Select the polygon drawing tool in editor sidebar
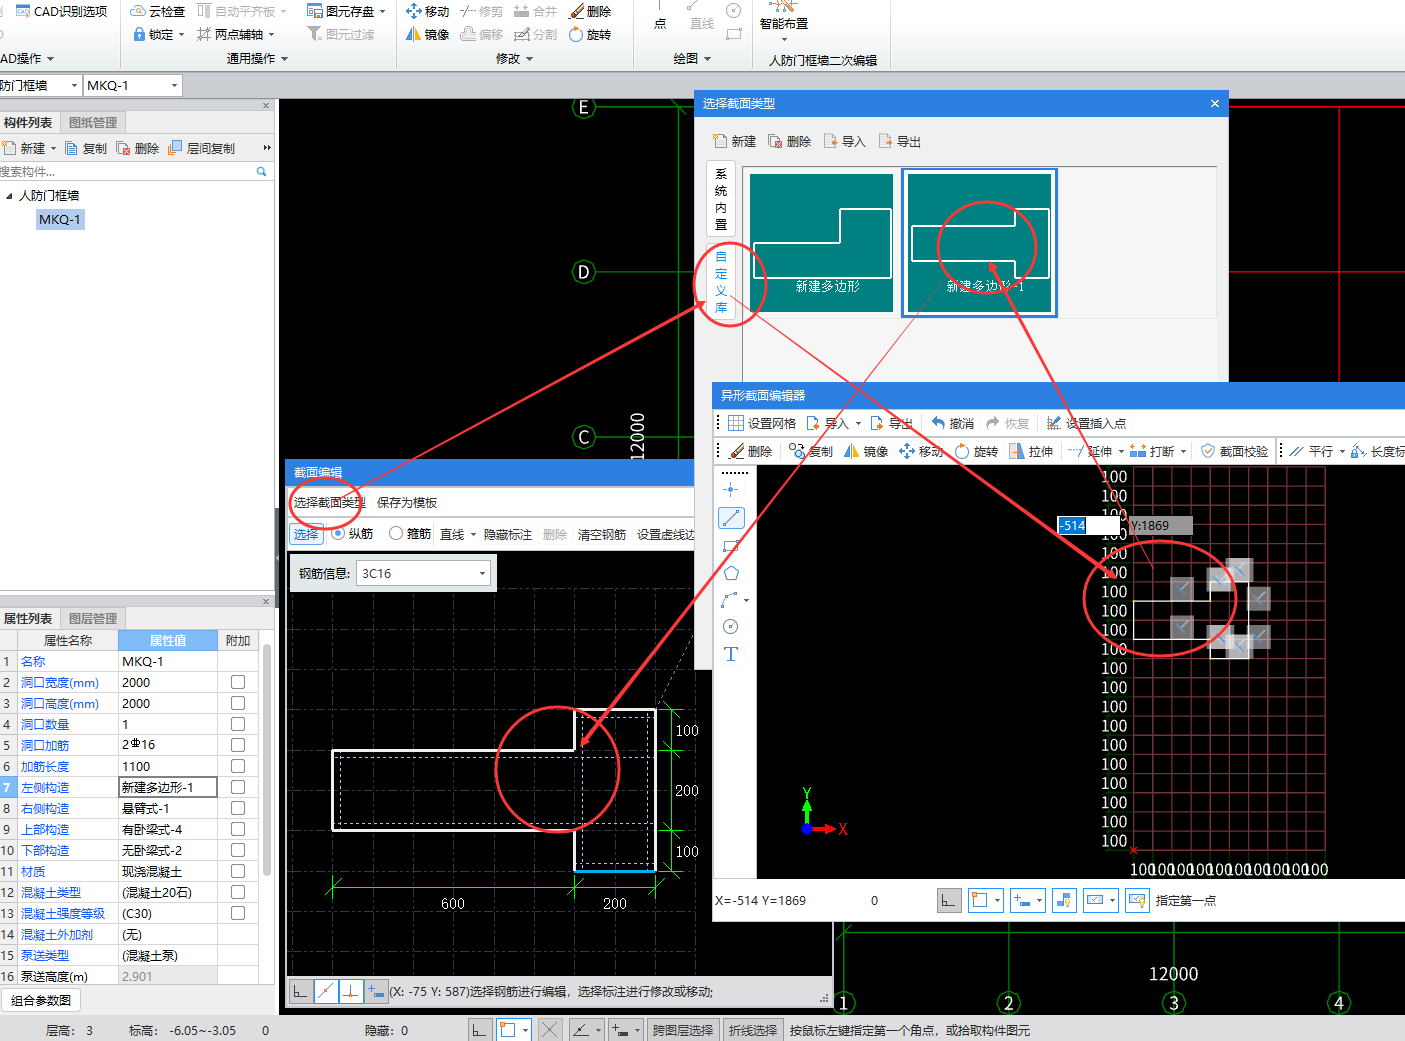Screen dimensions: 1405x1041 731,573
